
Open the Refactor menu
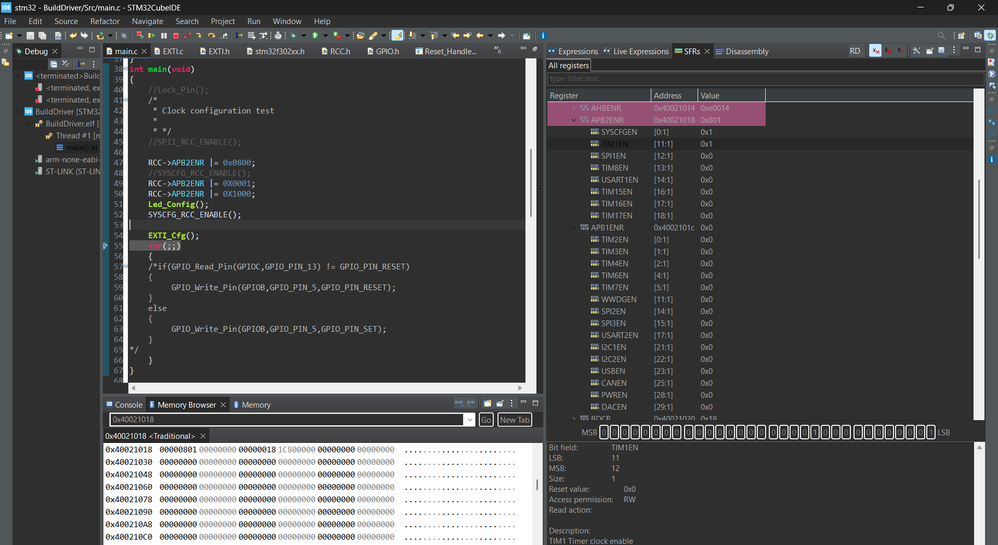pyautogui.click(x=105, y=21)
